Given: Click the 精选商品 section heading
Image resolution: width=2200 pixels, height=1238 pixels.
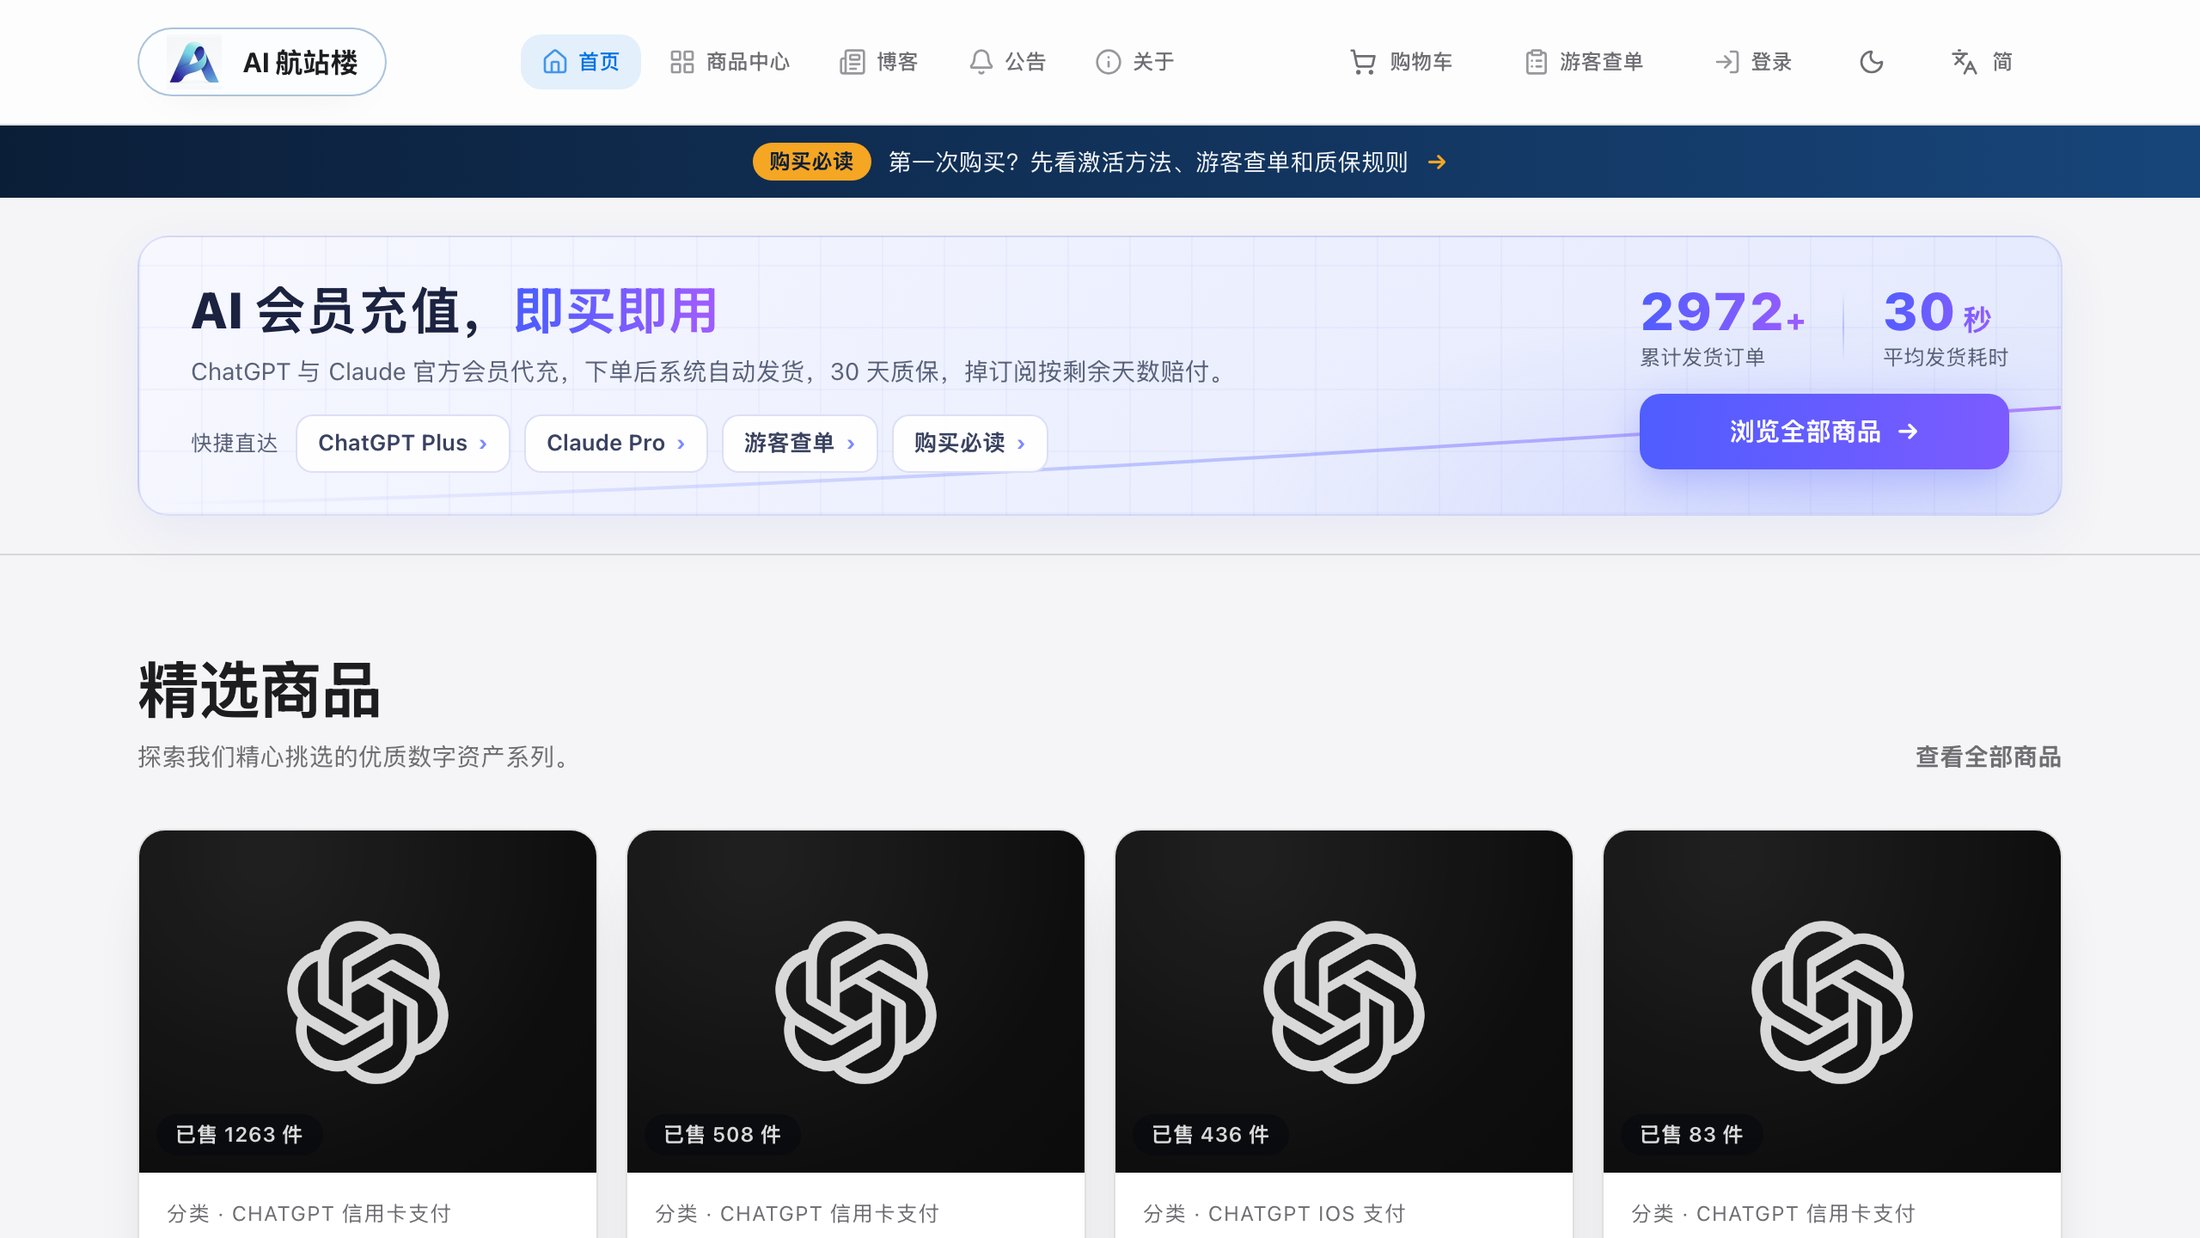Looking at the screenshot, I should click(259, 690).
